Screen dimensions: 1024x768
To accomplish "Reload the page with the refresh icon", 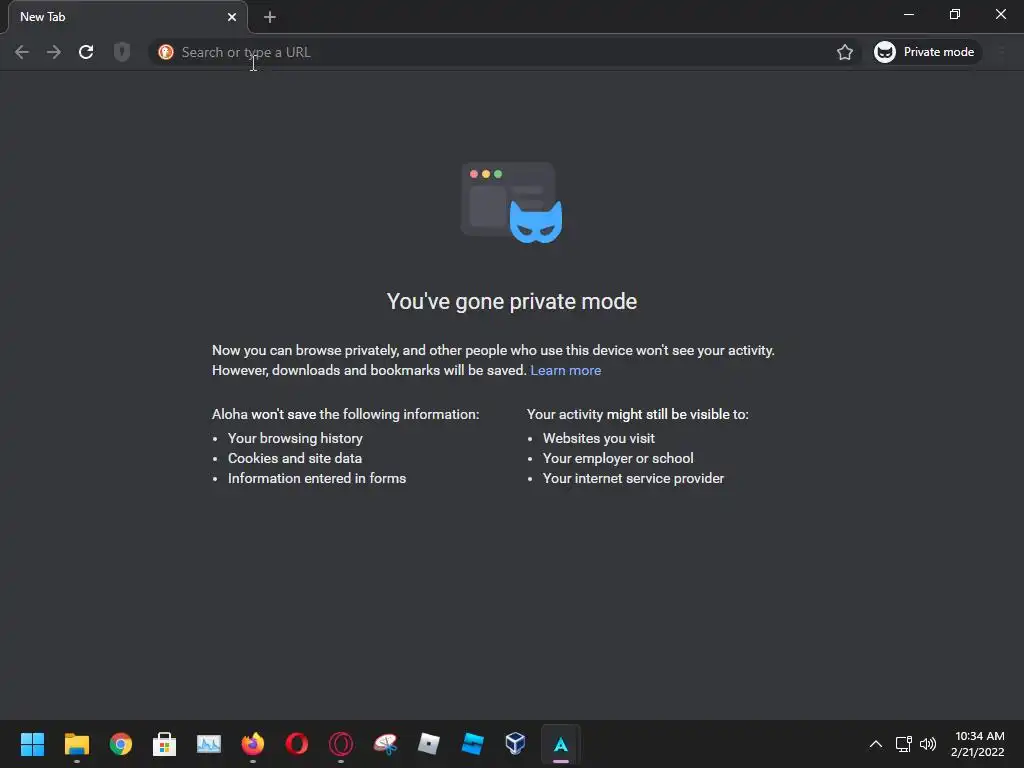I will coord(86,52).
